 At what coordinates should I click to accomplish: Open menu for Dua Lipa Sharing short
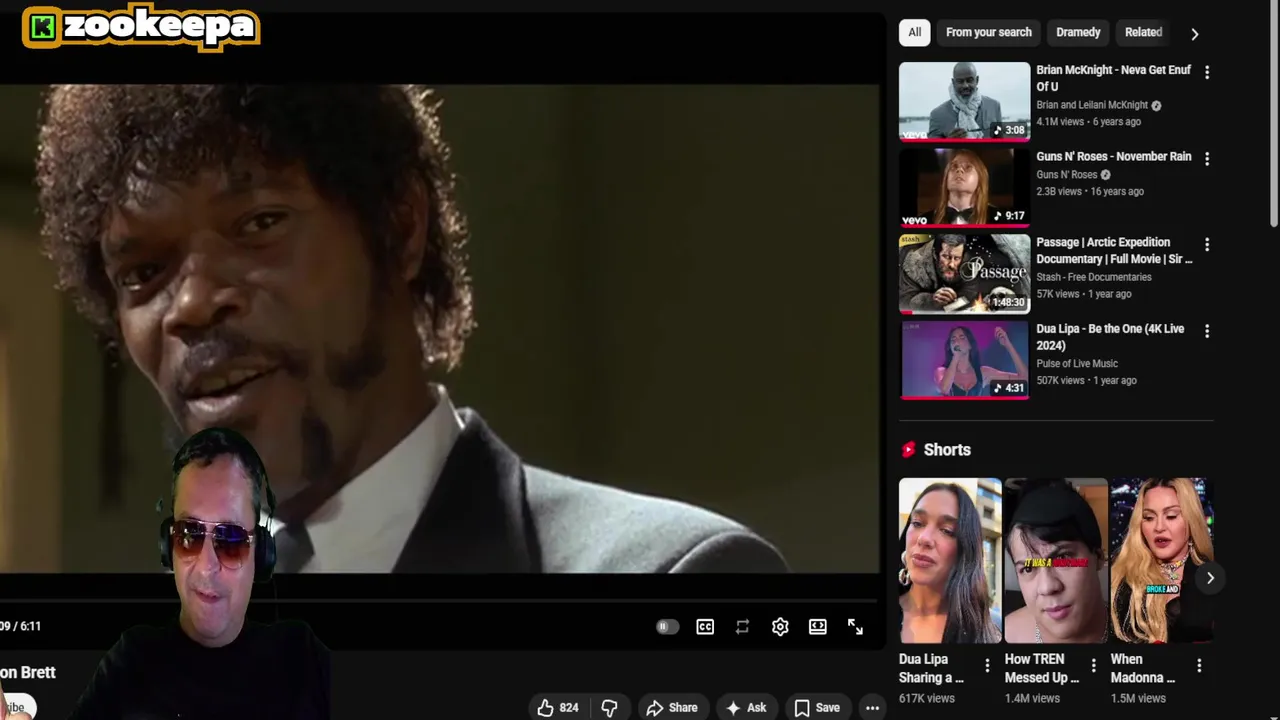pos(987,665)
